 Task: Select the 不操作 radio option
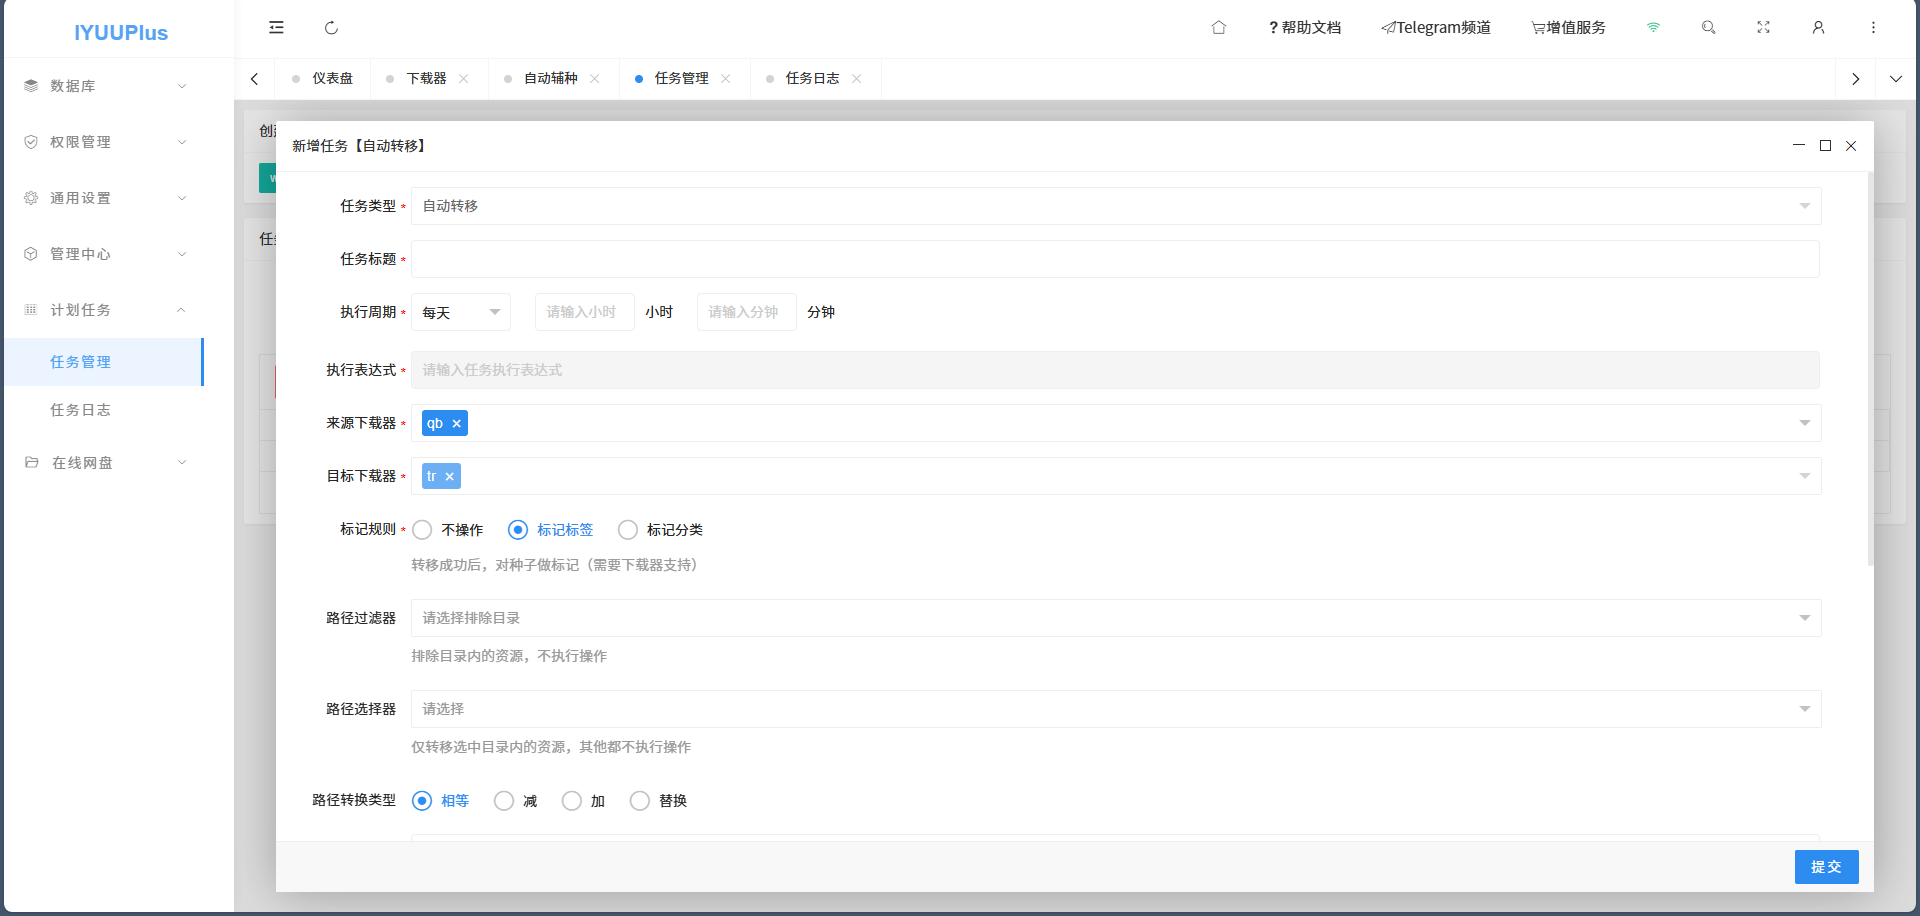coord(423,530)
